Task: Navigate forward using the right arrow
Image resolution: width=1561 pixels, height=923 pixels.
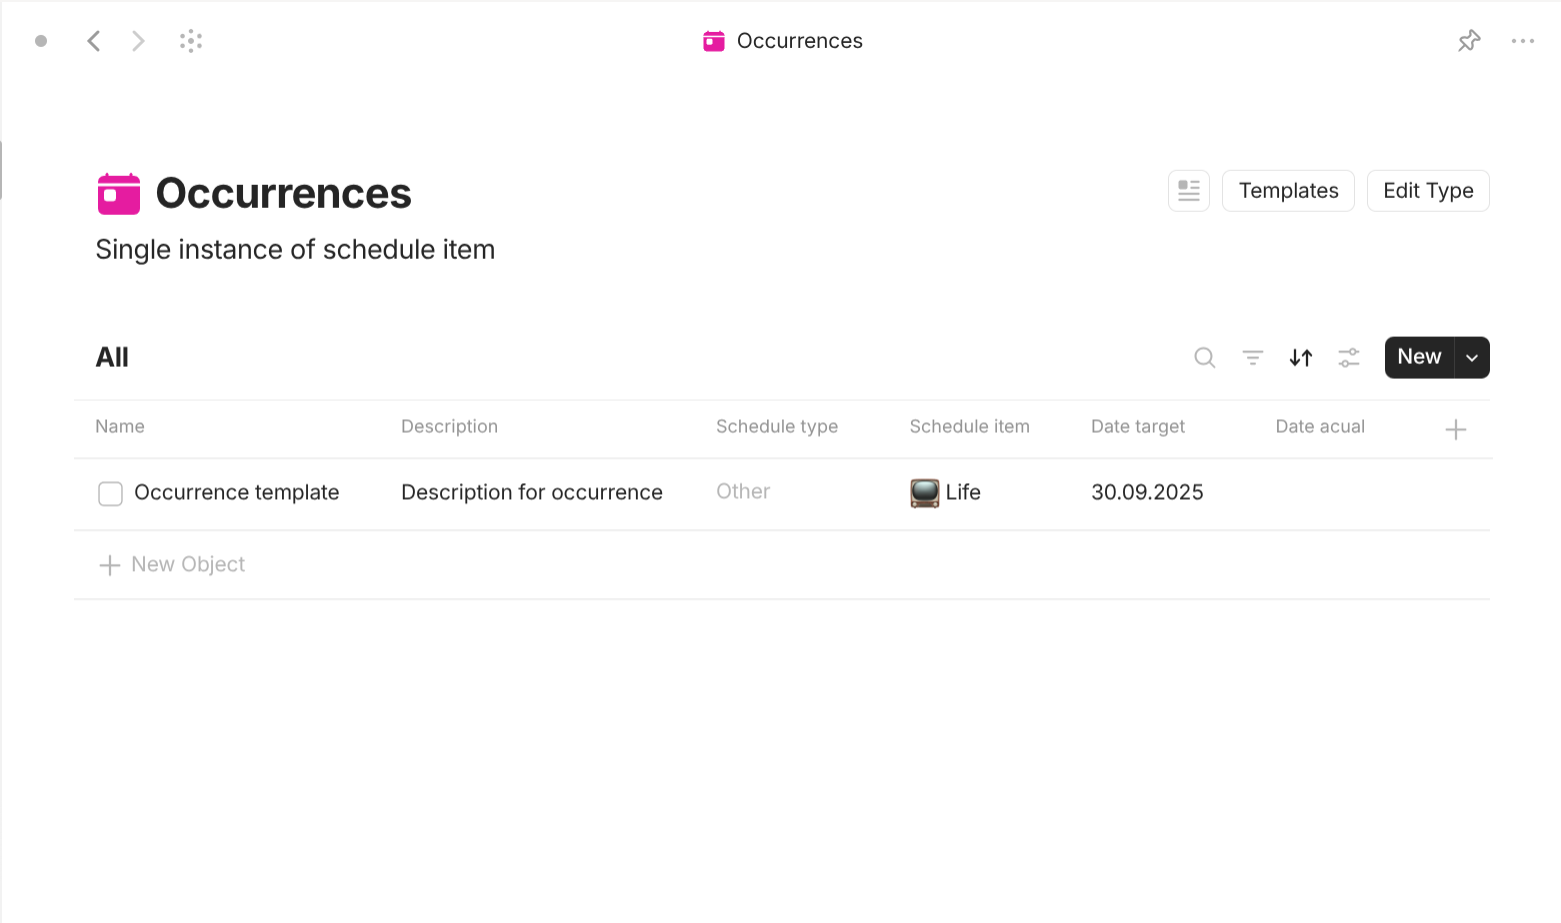Action: coord(137,40)
